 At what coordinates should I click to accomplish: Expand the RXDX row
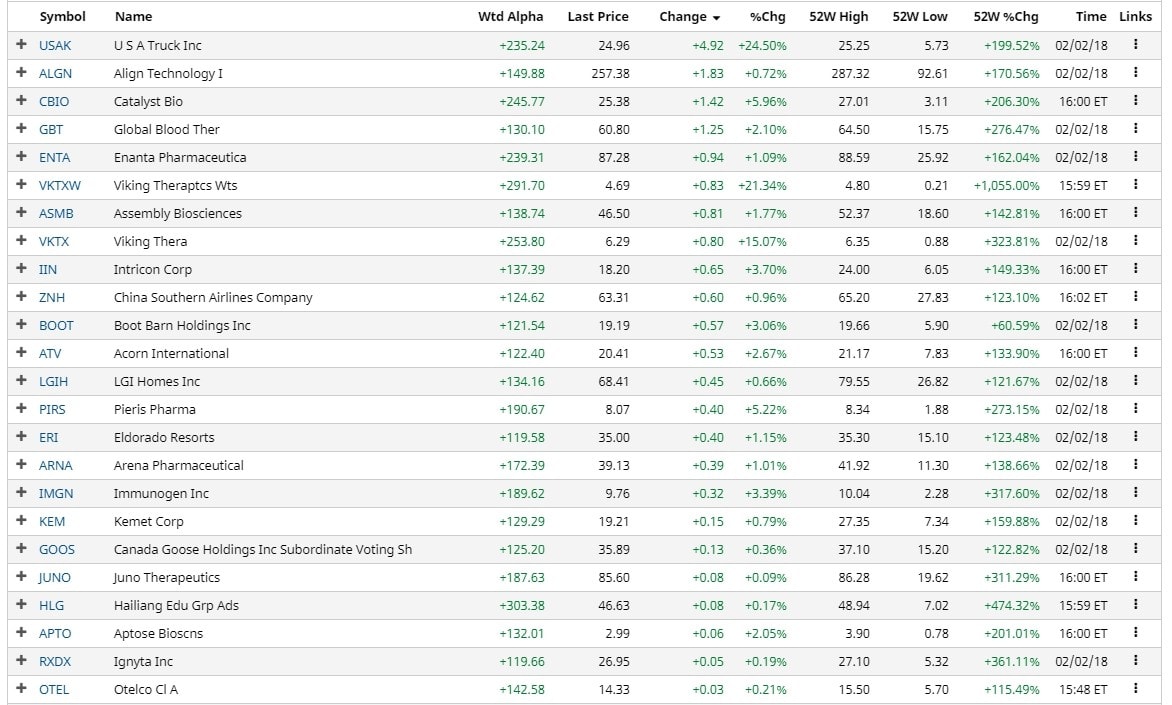click(21, 661)
